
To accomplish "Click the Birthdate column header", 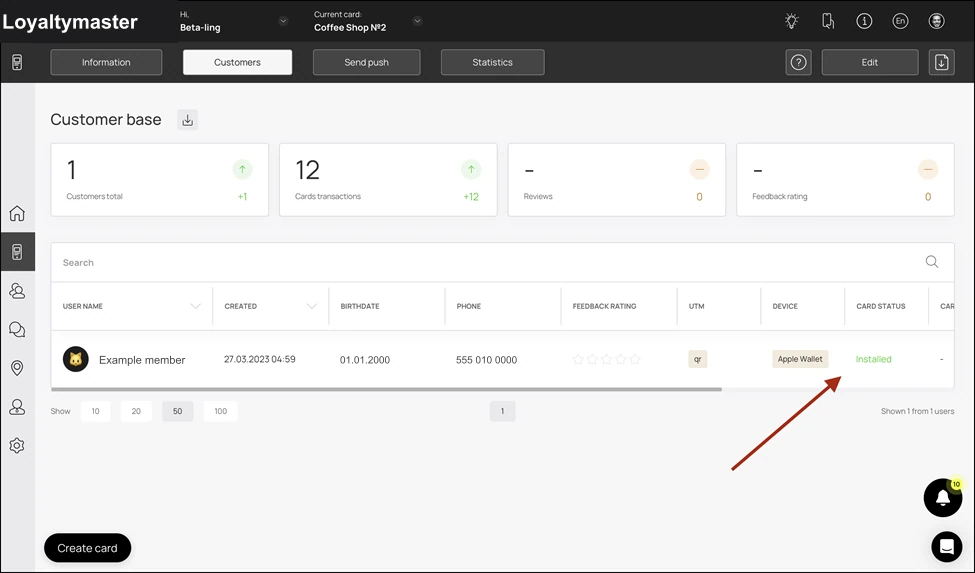I will click(x=360, y=306).
